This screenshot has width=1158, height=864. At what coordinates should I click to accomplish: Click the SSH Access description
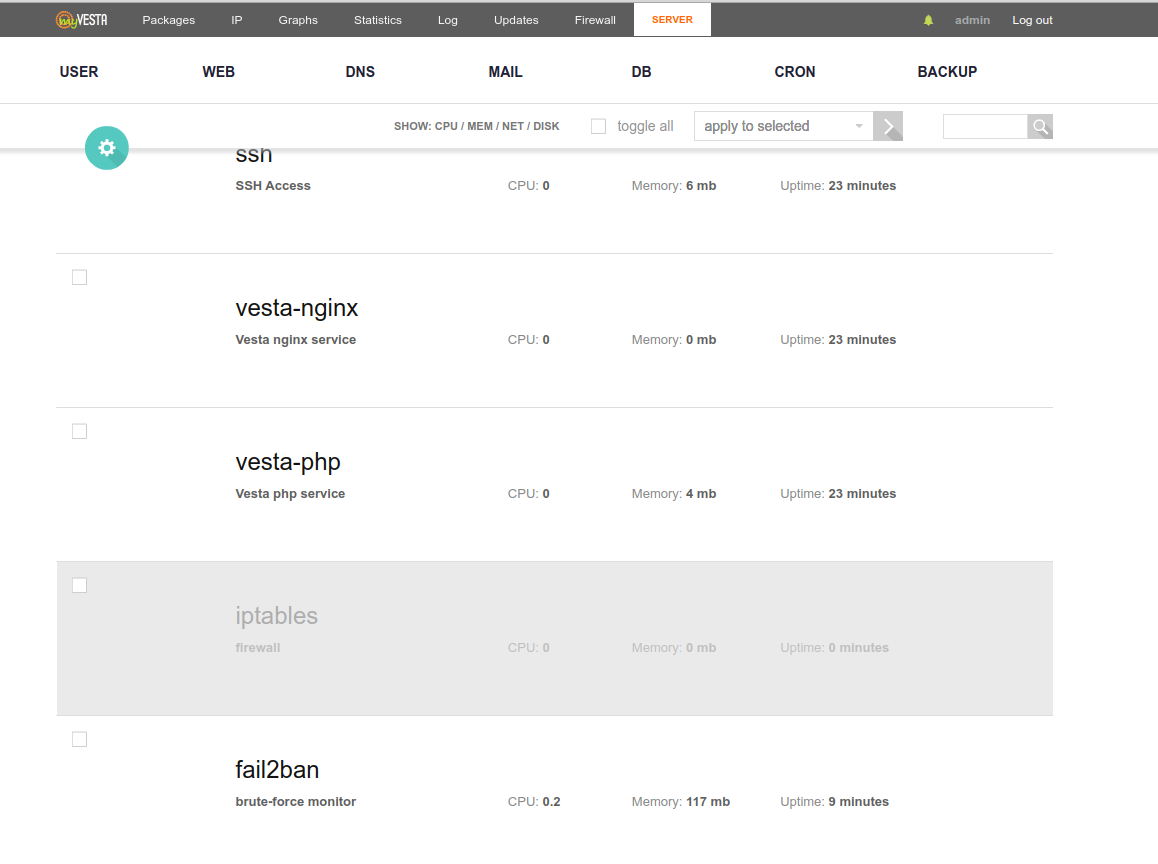pos(273,185)
